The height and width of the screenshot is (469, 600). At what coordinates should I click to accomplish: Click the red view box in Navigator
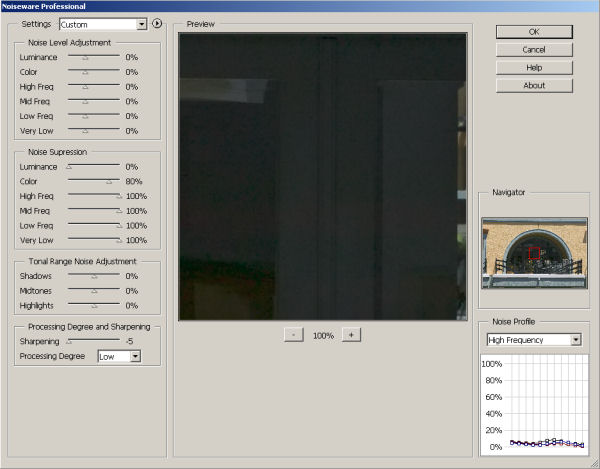534,253
